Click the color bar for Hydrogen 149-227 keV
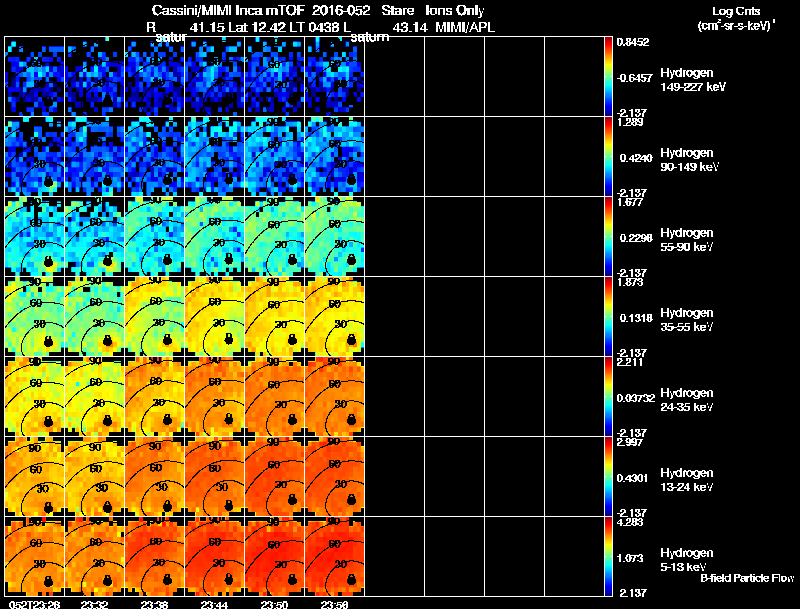The width and height of the screenshot is (800, 609). [x=608, y=77]
